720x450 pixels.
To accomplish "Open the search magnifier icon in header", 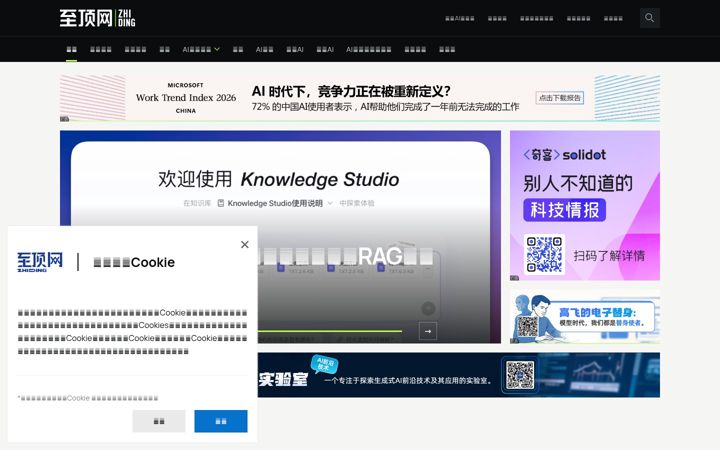I will 649,18.
